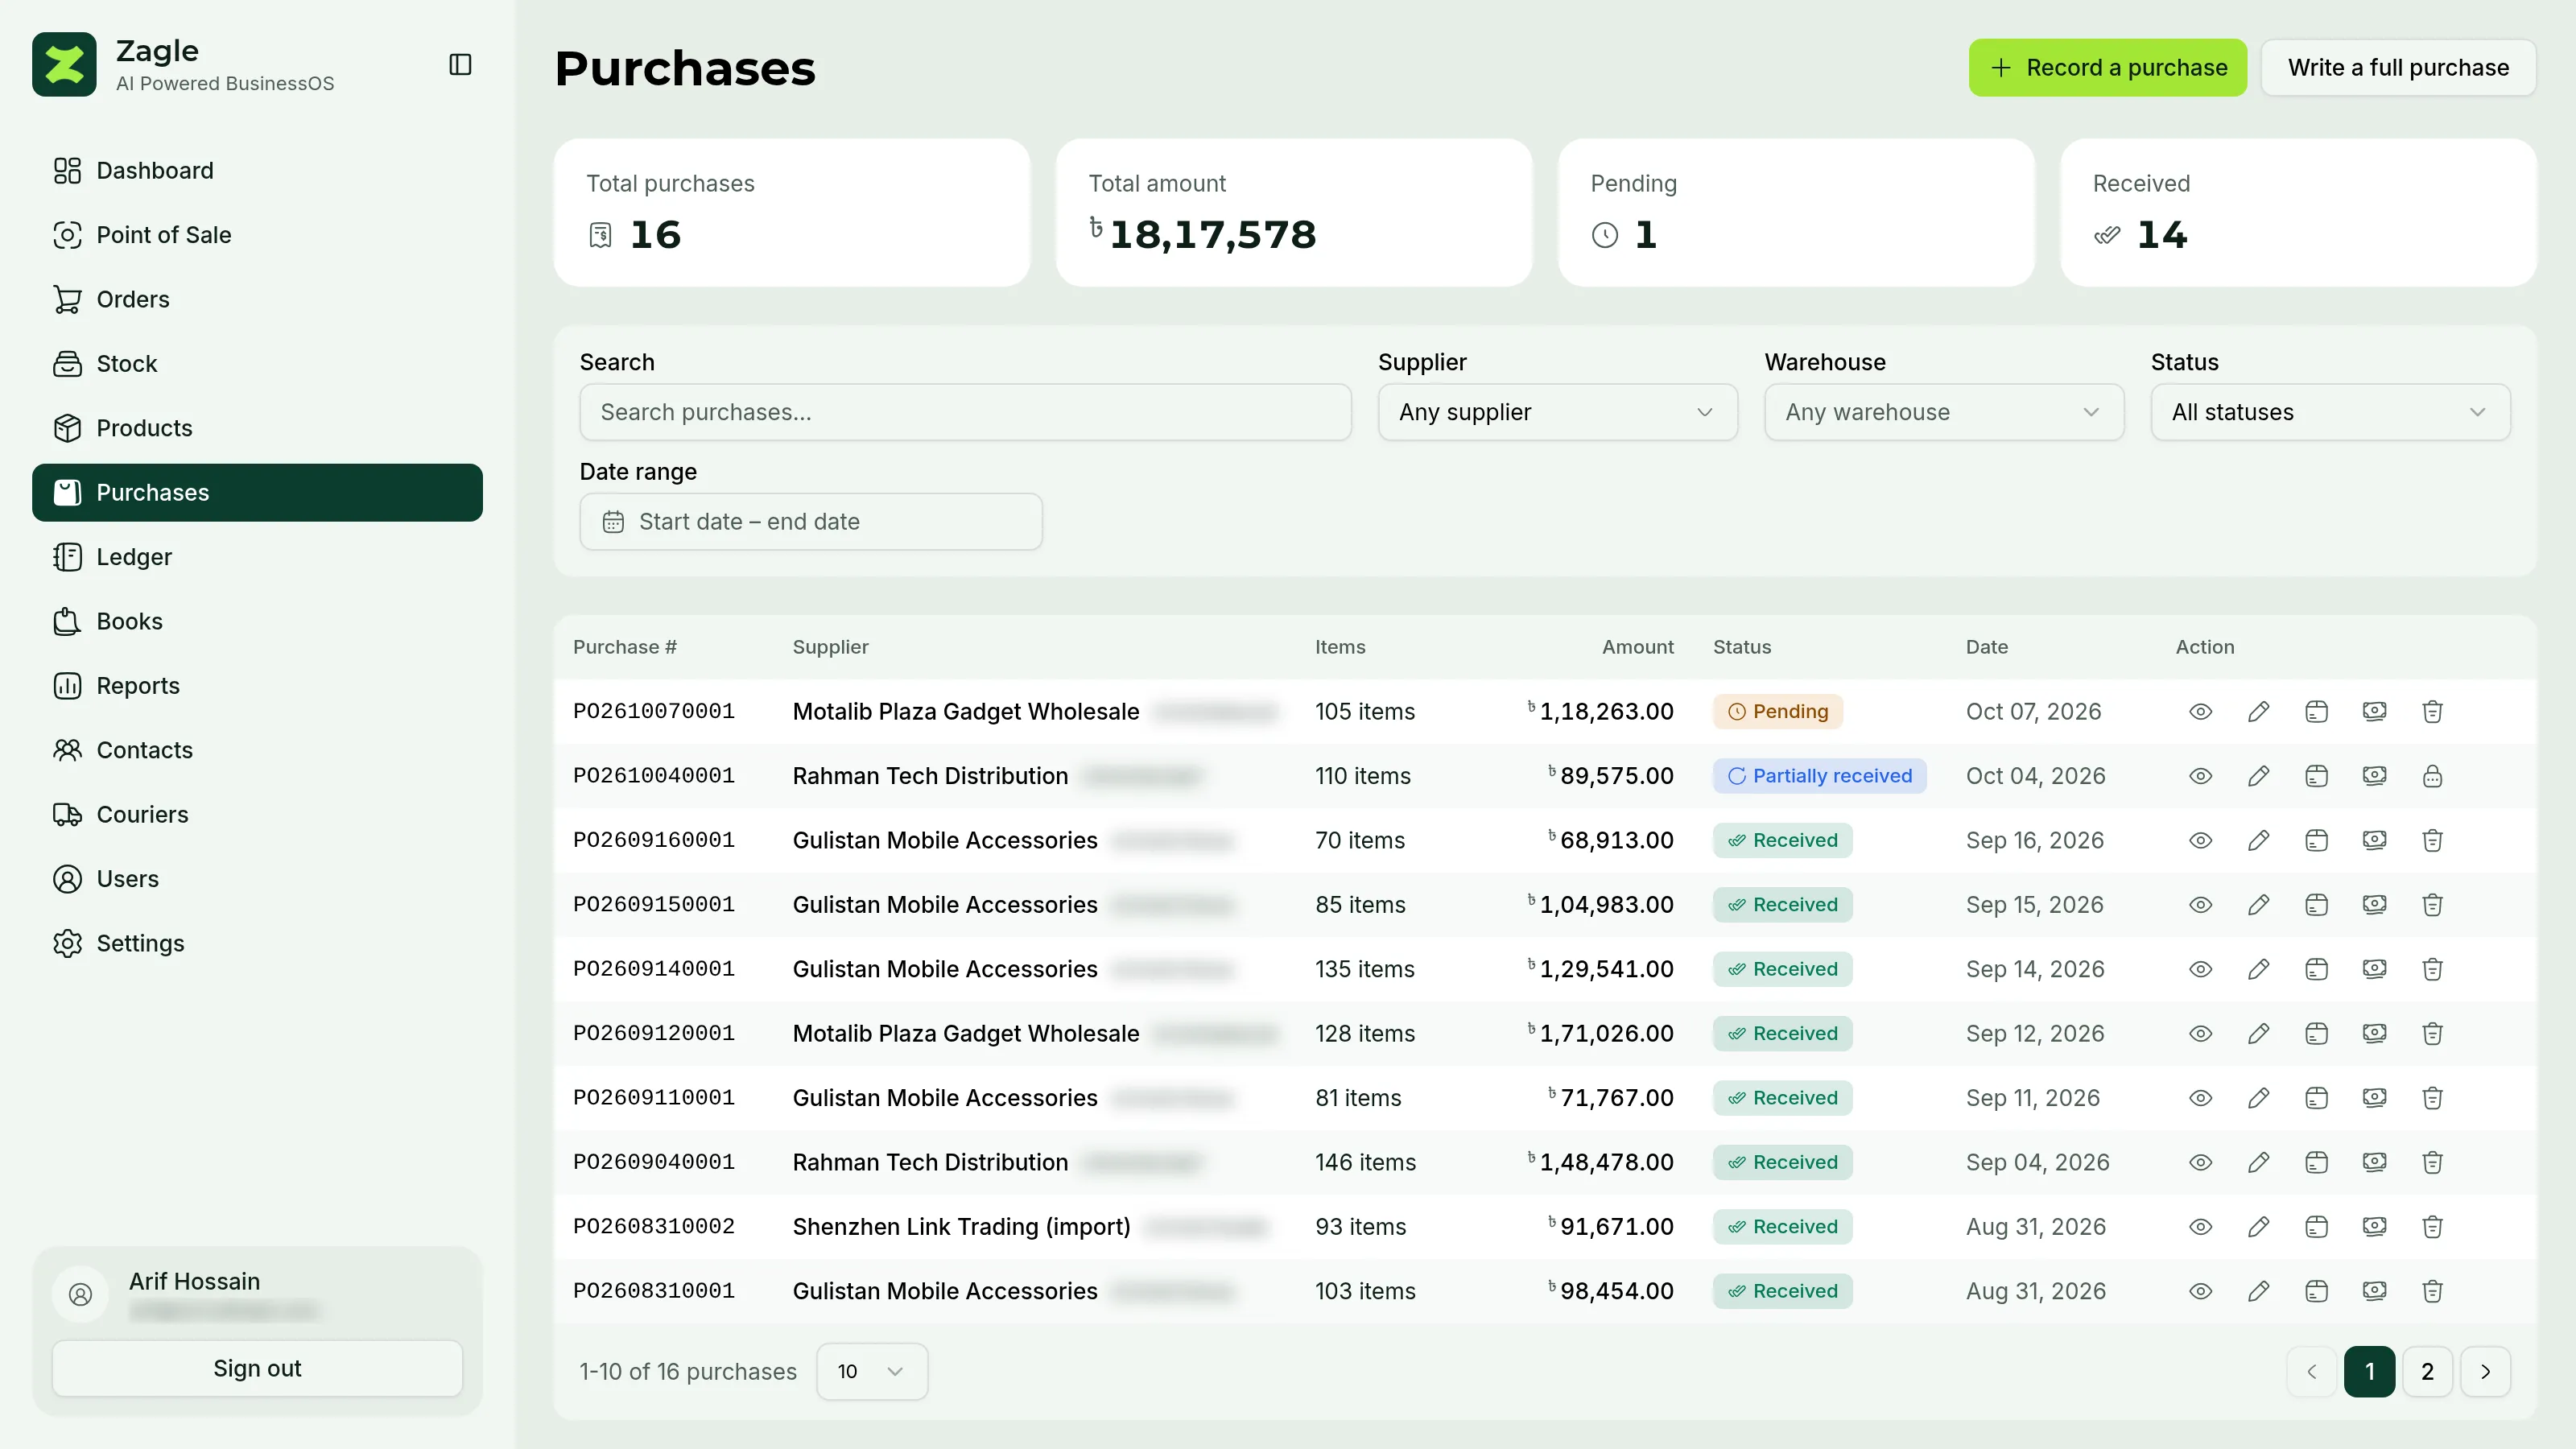Screen dimensions: 2576x1449
Task: Record payment icon for PO2608310001
Action: point(2374,1291)
